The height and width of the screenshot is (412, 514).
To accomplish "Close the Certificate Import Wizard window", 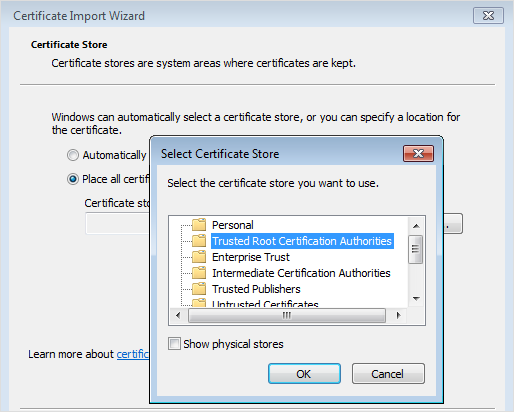I will pyautogui.click(x=488, y=16).
